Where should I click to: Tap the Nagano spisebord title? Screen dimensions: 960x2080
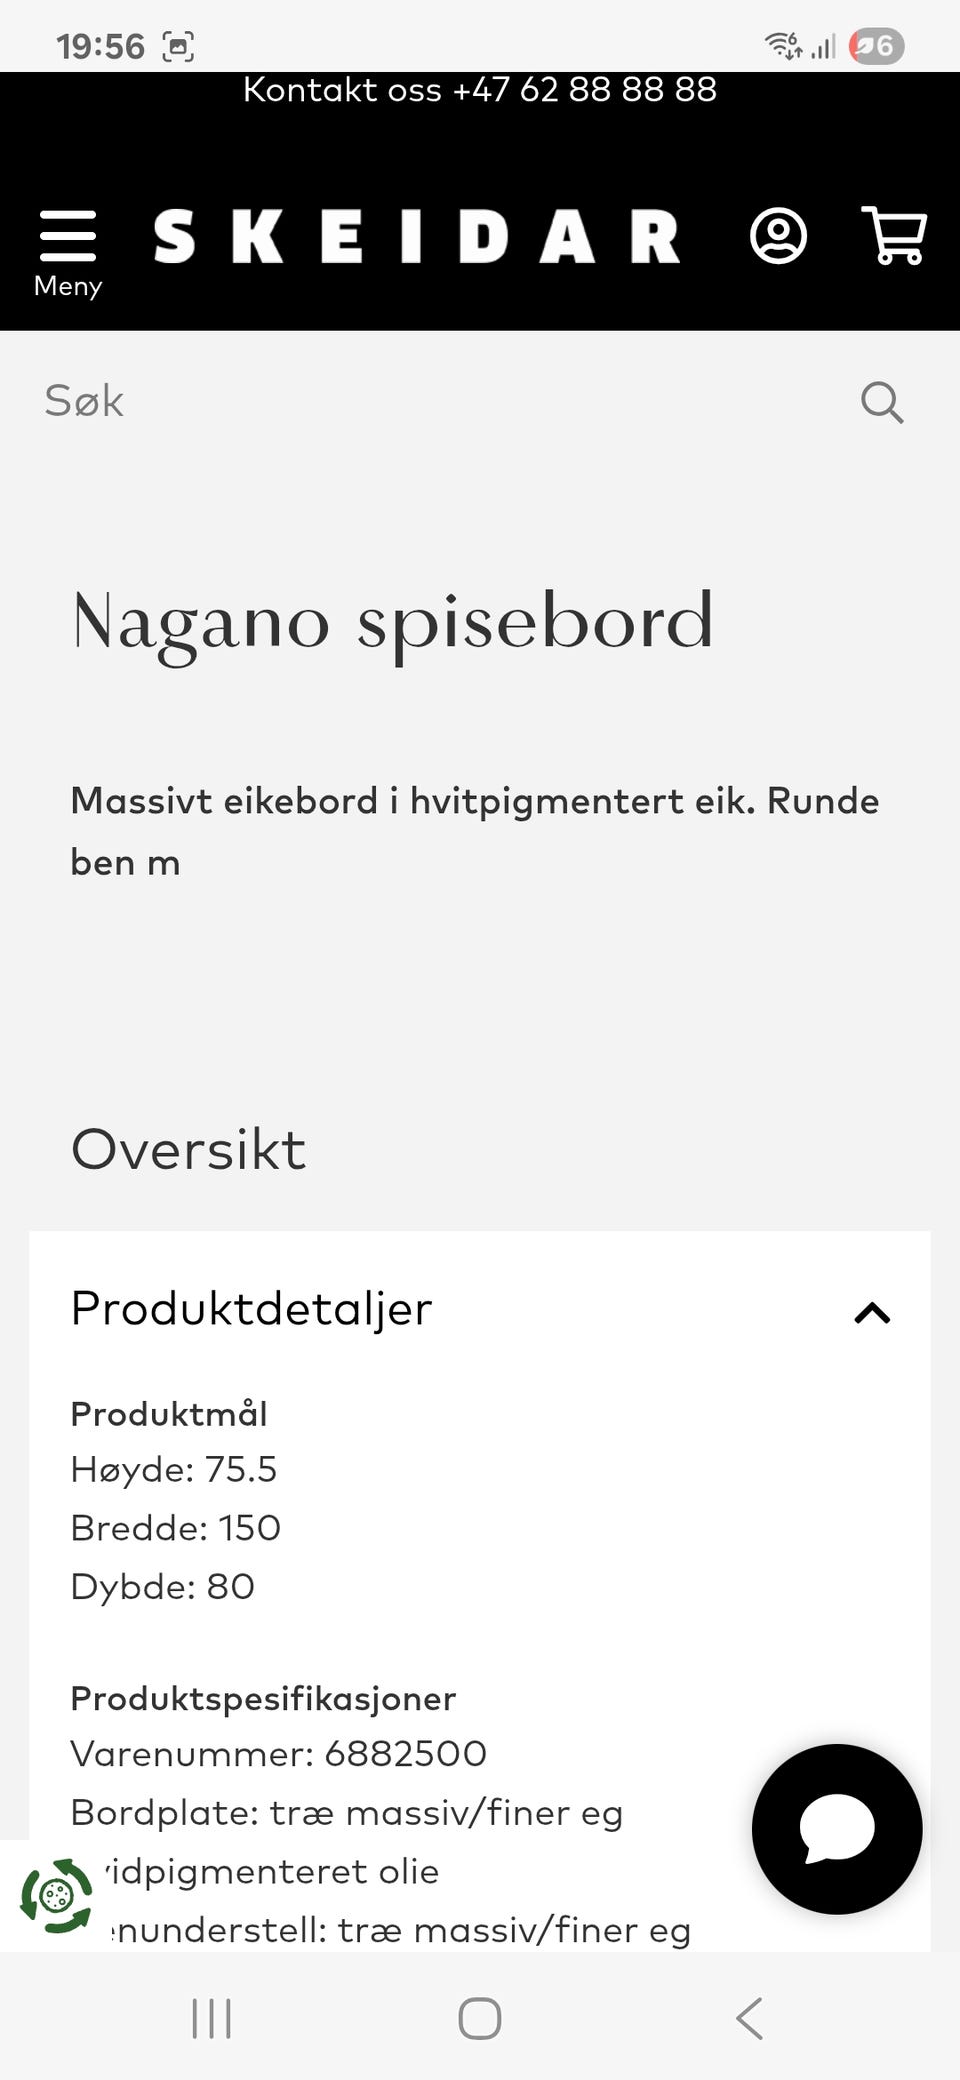(392, 622)
